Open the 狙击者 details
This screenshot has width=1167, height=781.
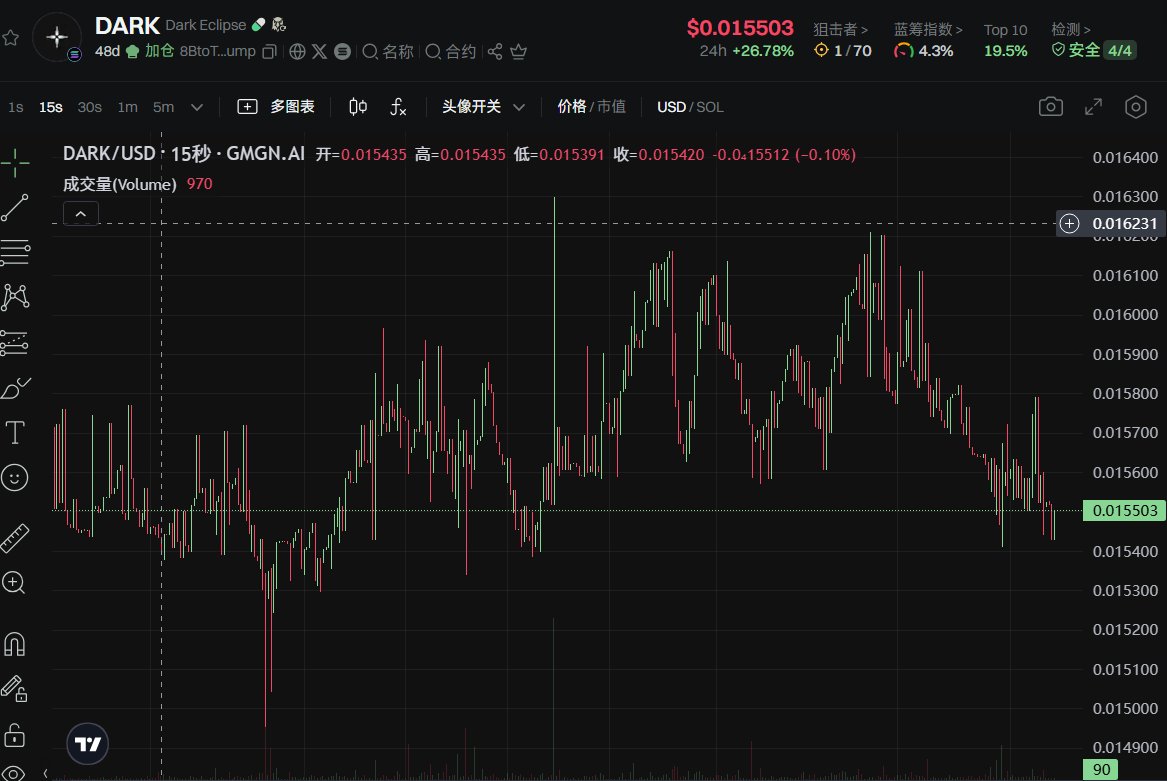point(840,30)
